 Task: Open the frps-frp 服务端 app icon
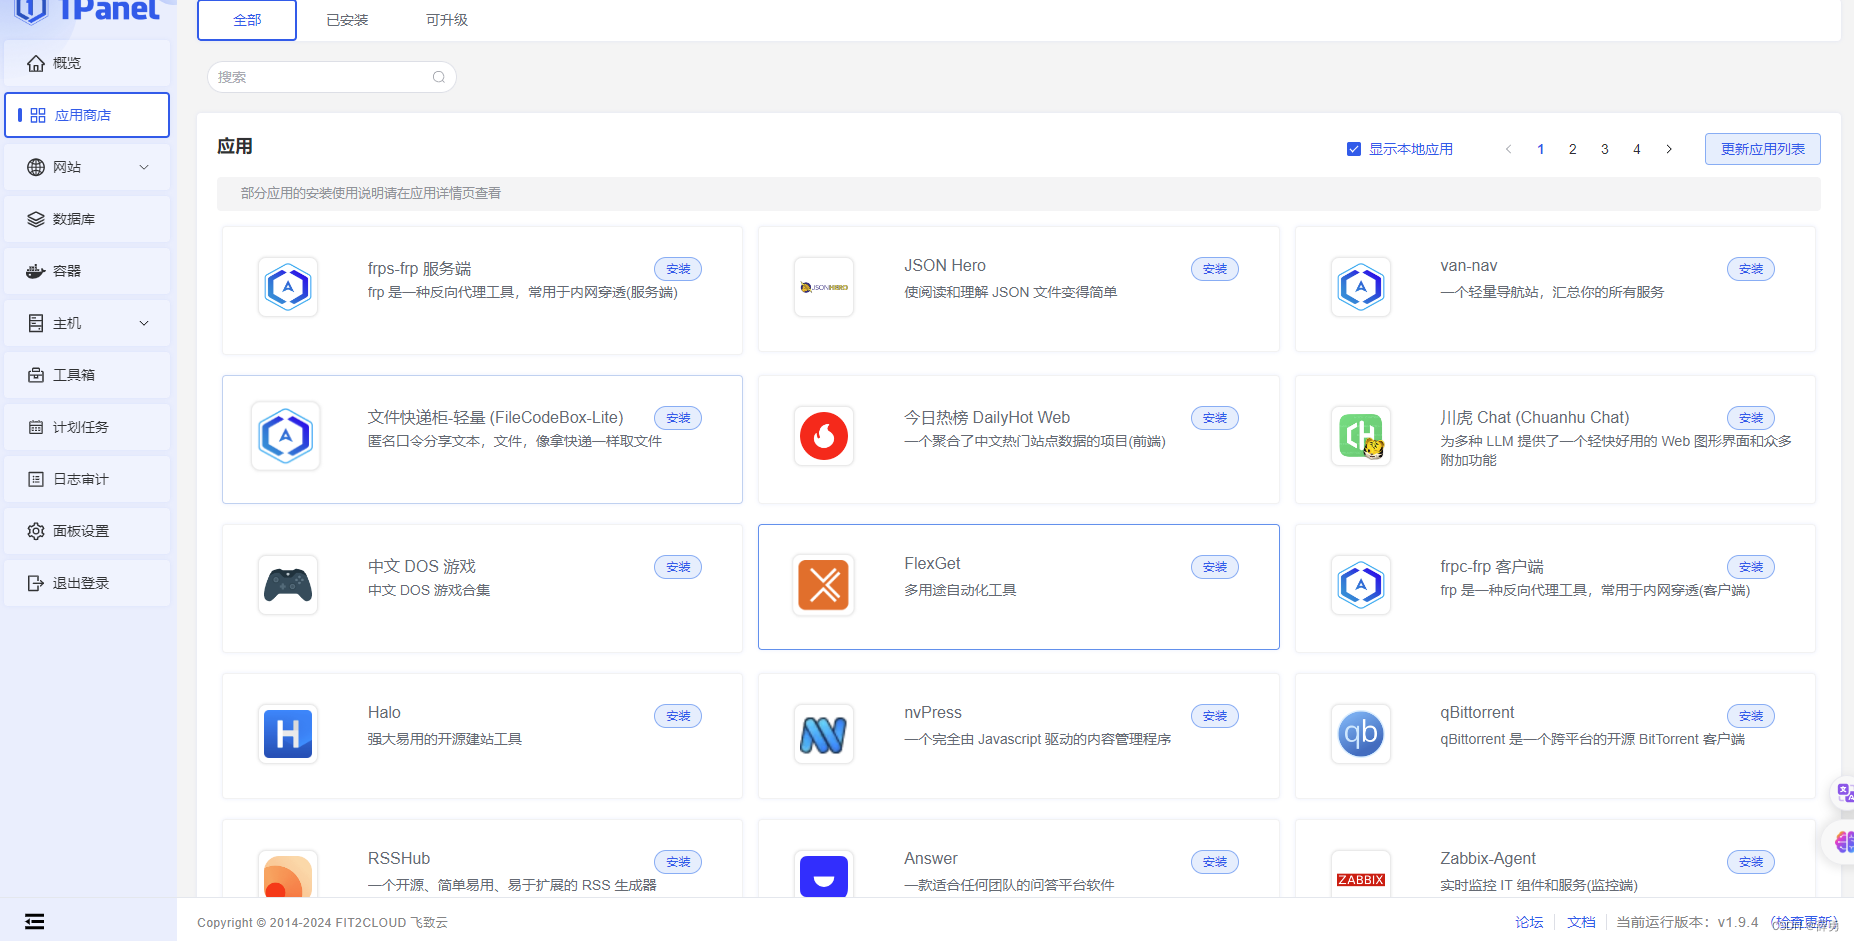[288, 287]
